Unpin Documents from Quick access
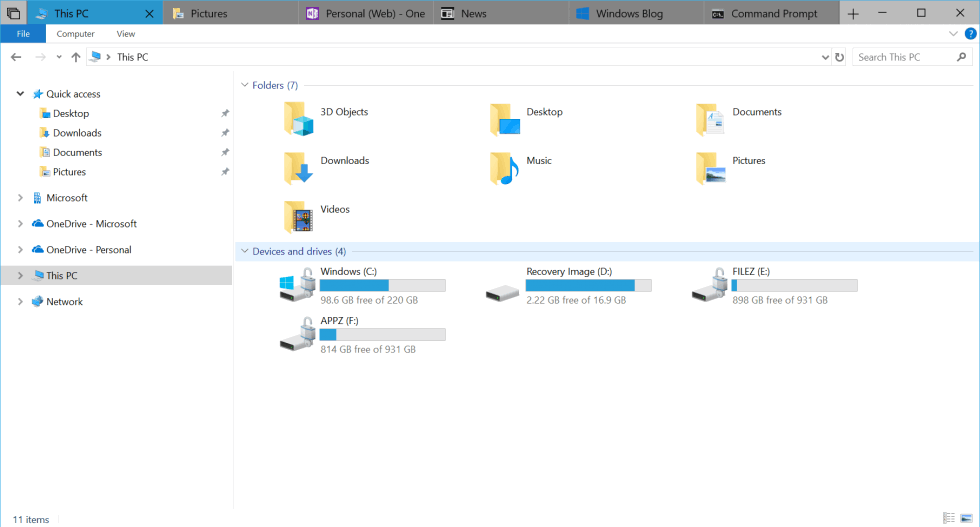The width and height of the screenshot is (980, 527). [225, 152]
